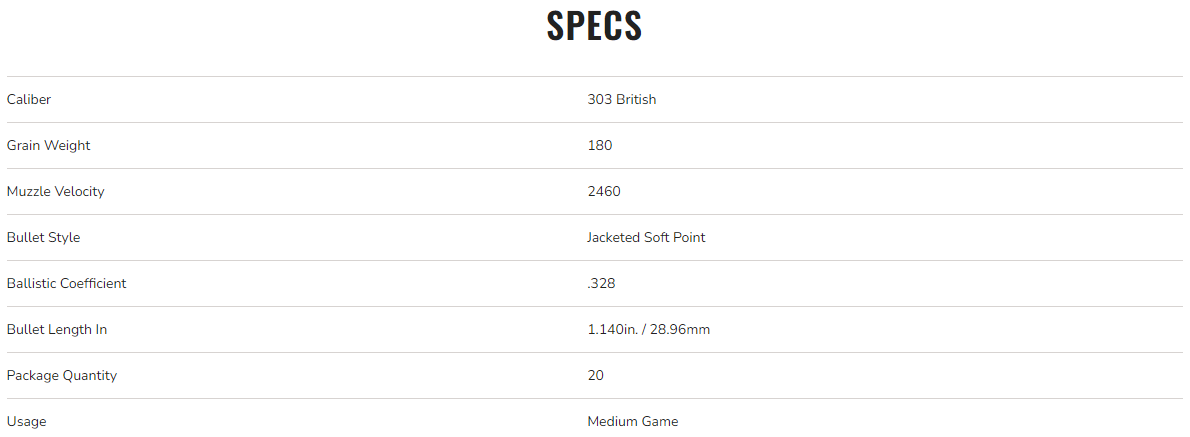
Task: Click the Caliber label
Action: pyautogui.click(x=29, y=99)
